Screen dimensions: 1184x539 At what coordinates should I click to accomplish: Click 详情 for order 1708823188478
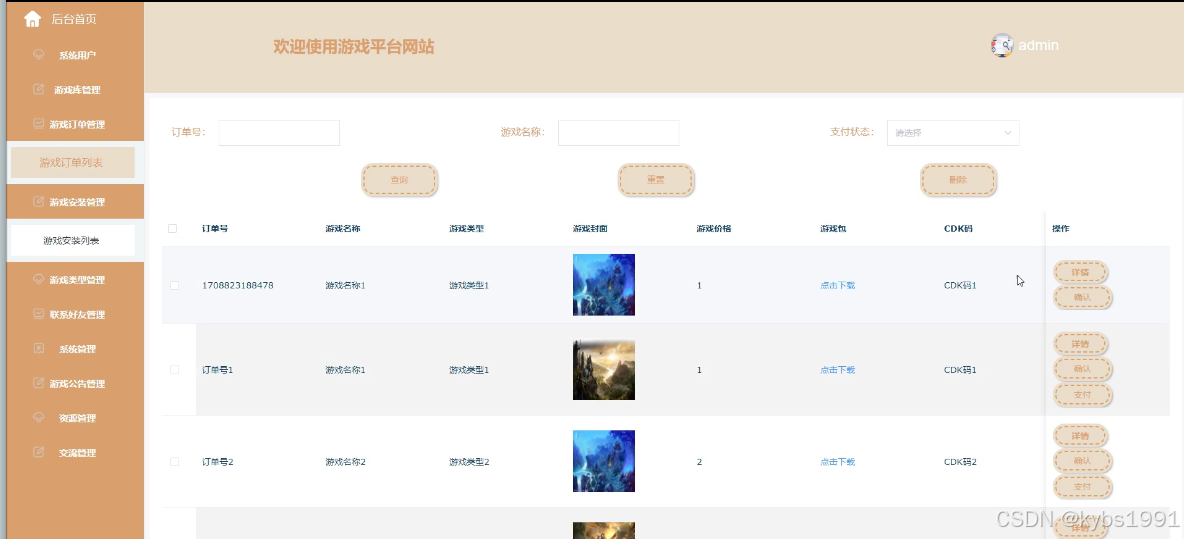click(x=1081, y=272)
